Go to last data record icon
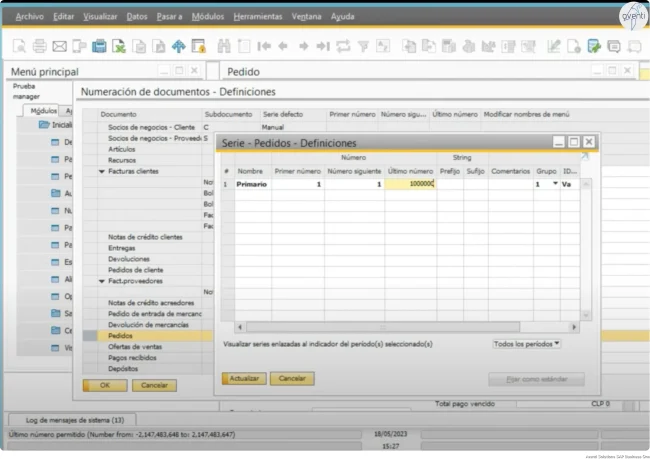 coord(323,46)
